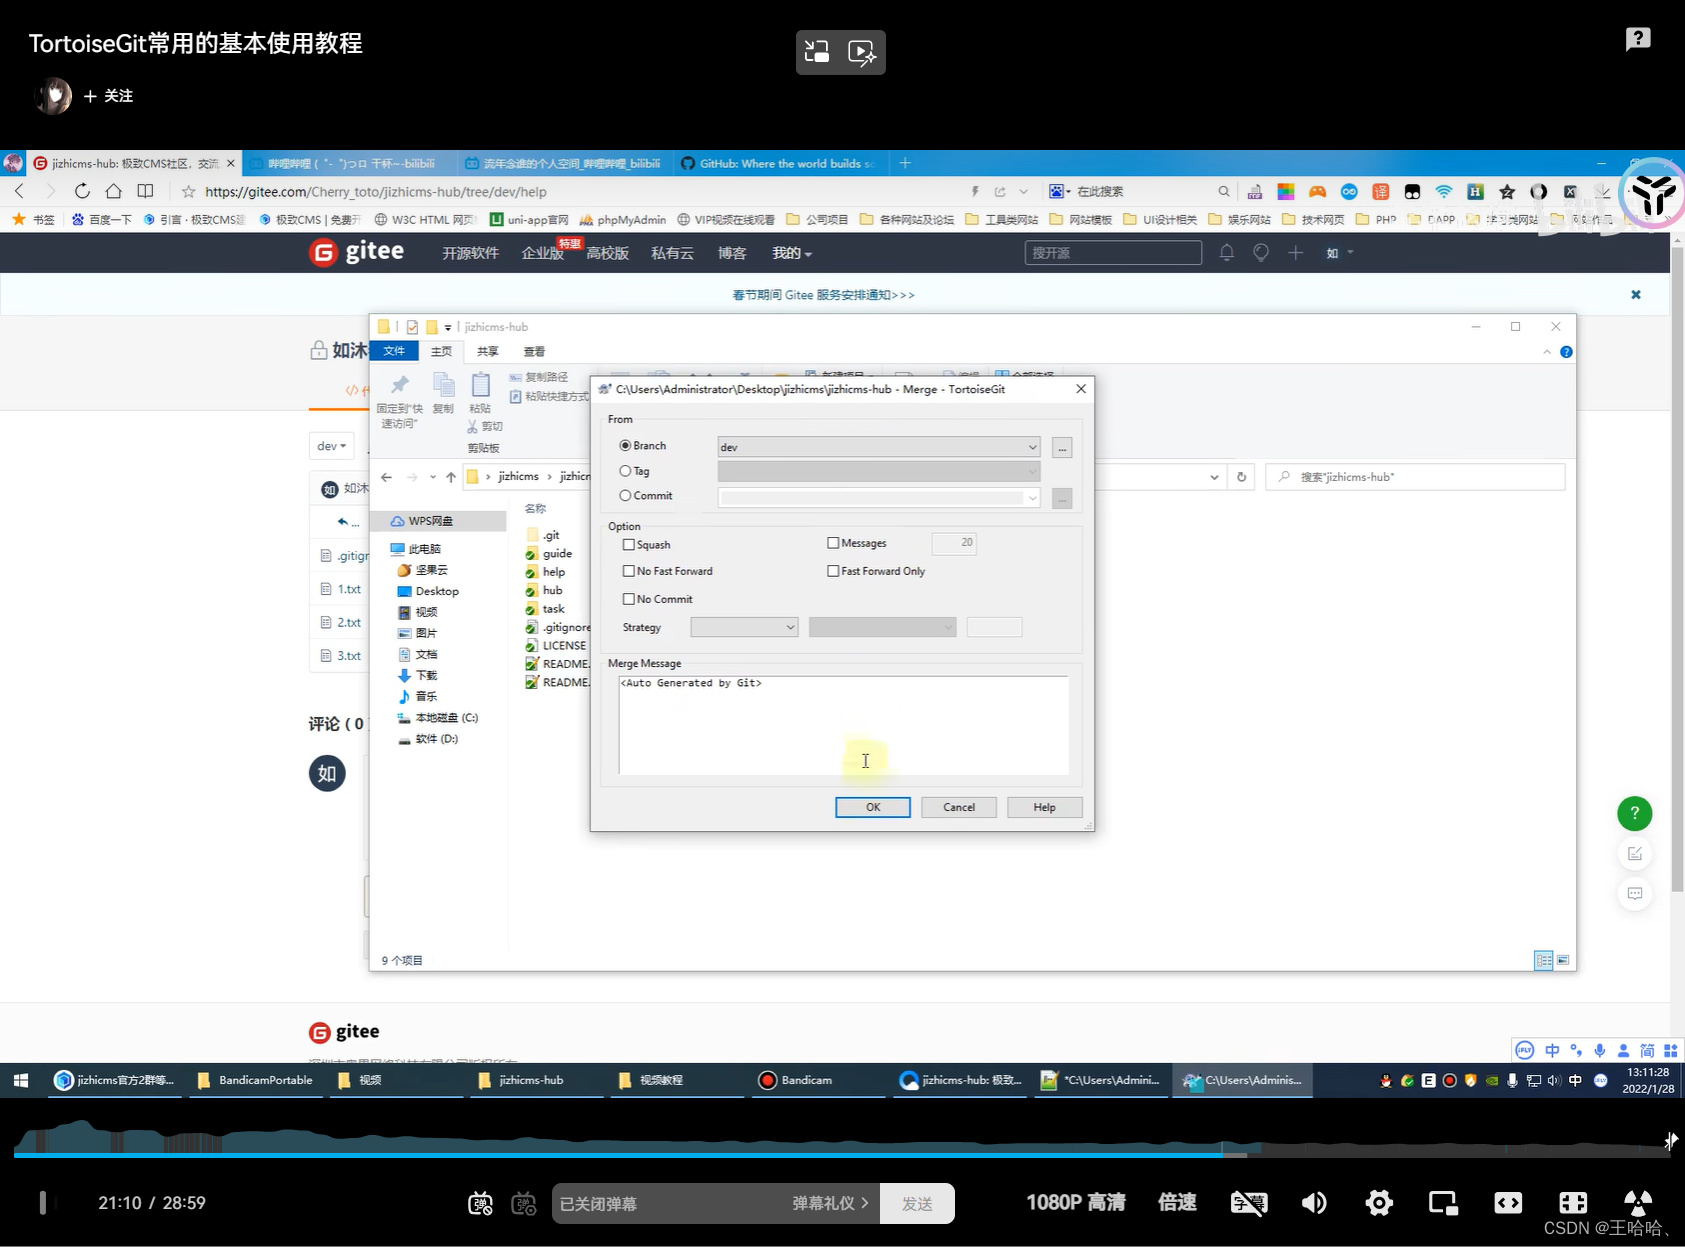Switch to 查看 ribbon tab
The width and height of the screenshot is (1685, 1247).
point(534,351)
